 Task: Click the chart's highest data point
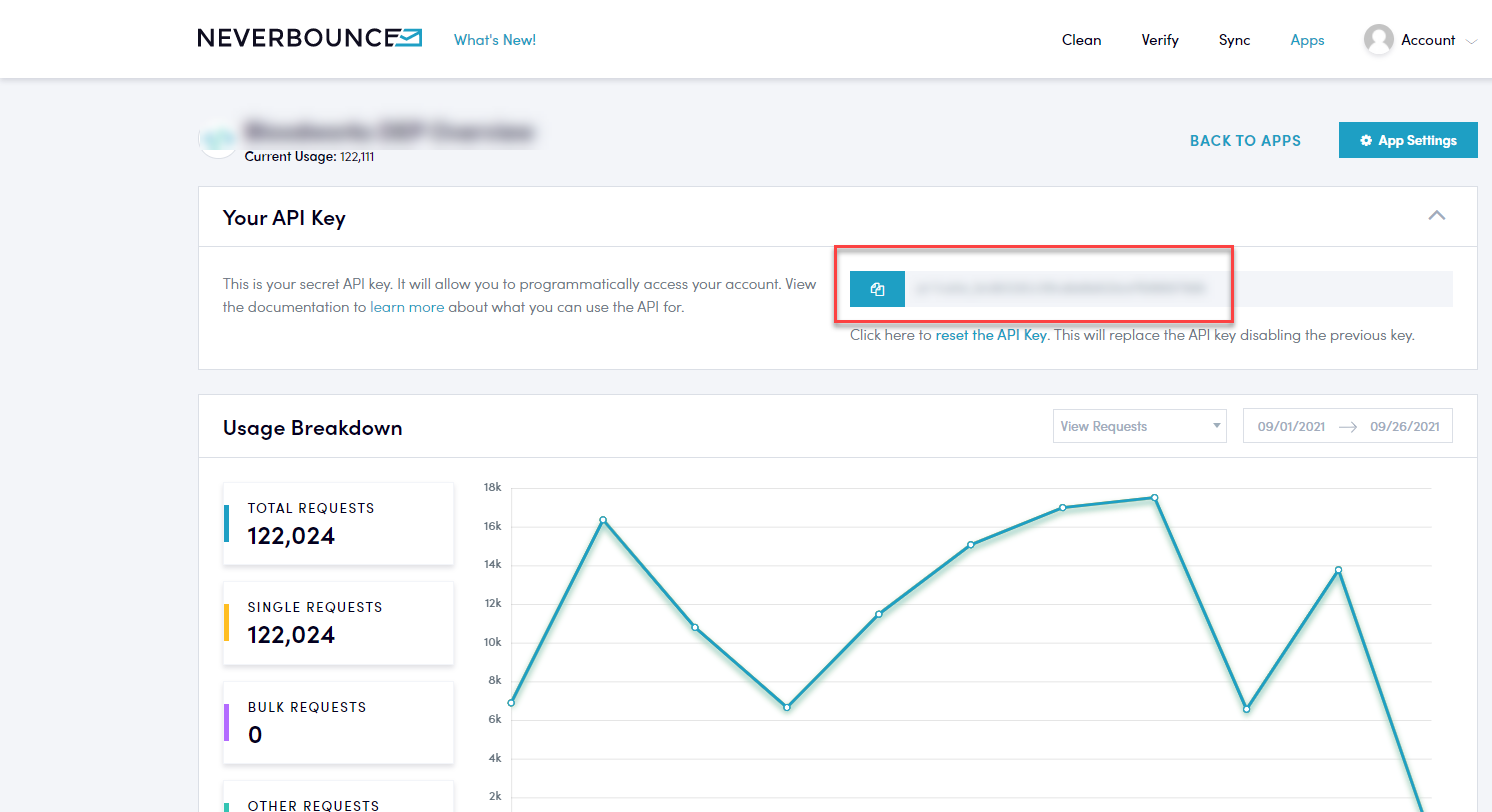coord(1154,498)
